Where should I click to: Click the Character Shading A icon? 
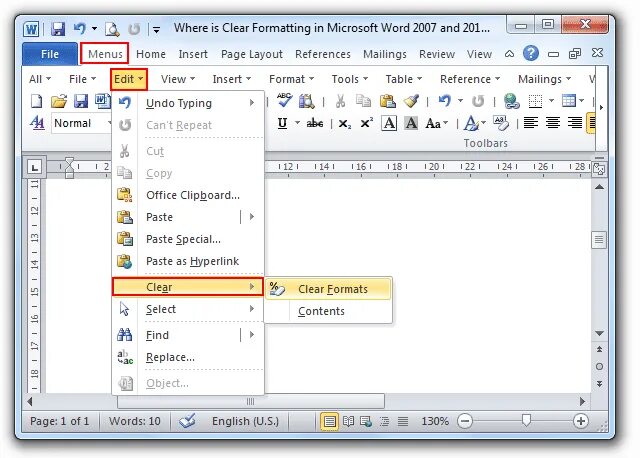tap(411, 123)
